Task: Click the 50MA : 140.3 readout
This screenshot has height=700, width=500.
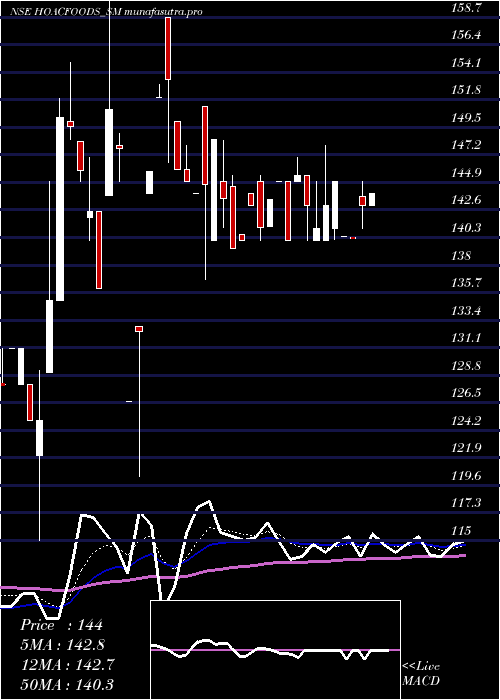Action: click(x=67, y=684)
